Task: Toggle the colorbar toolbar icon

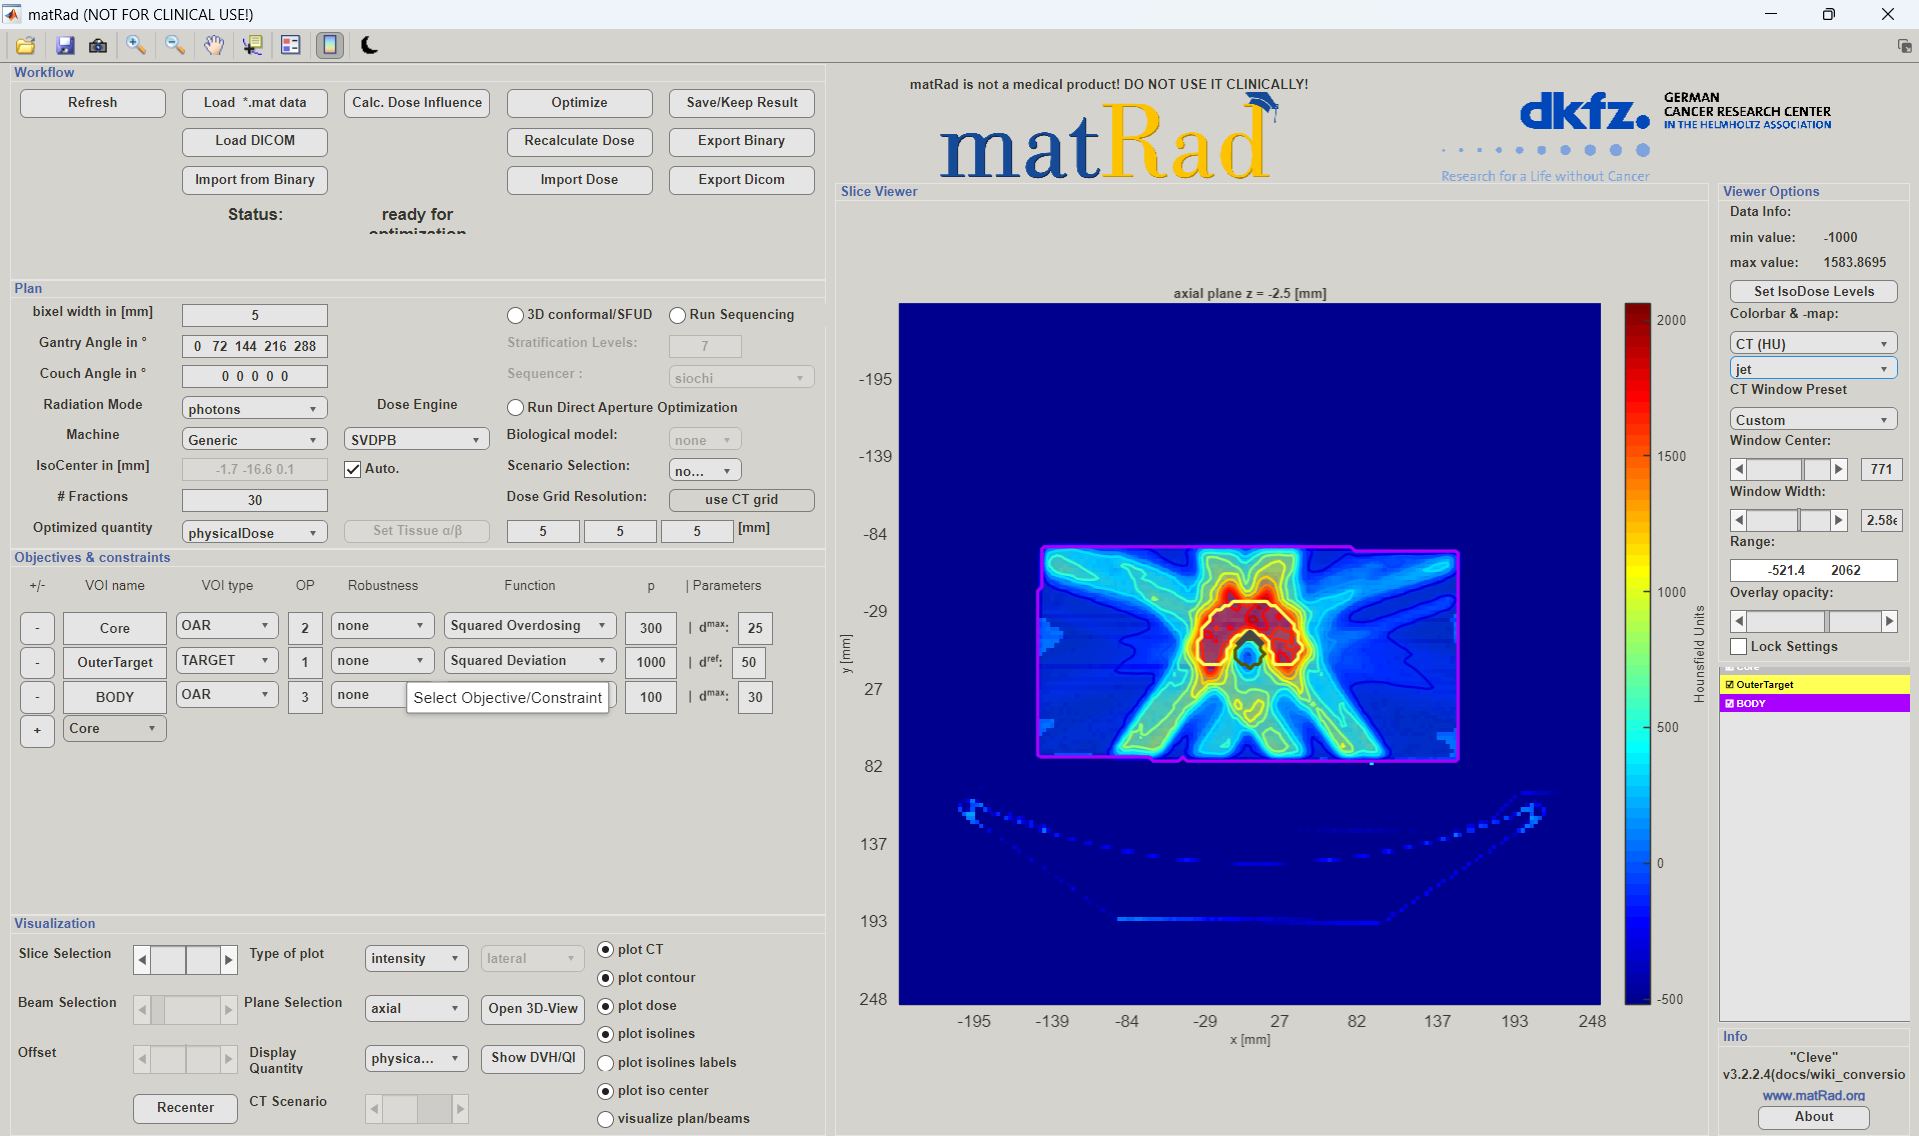Action: pyautogui.click(x=330, y=45)
